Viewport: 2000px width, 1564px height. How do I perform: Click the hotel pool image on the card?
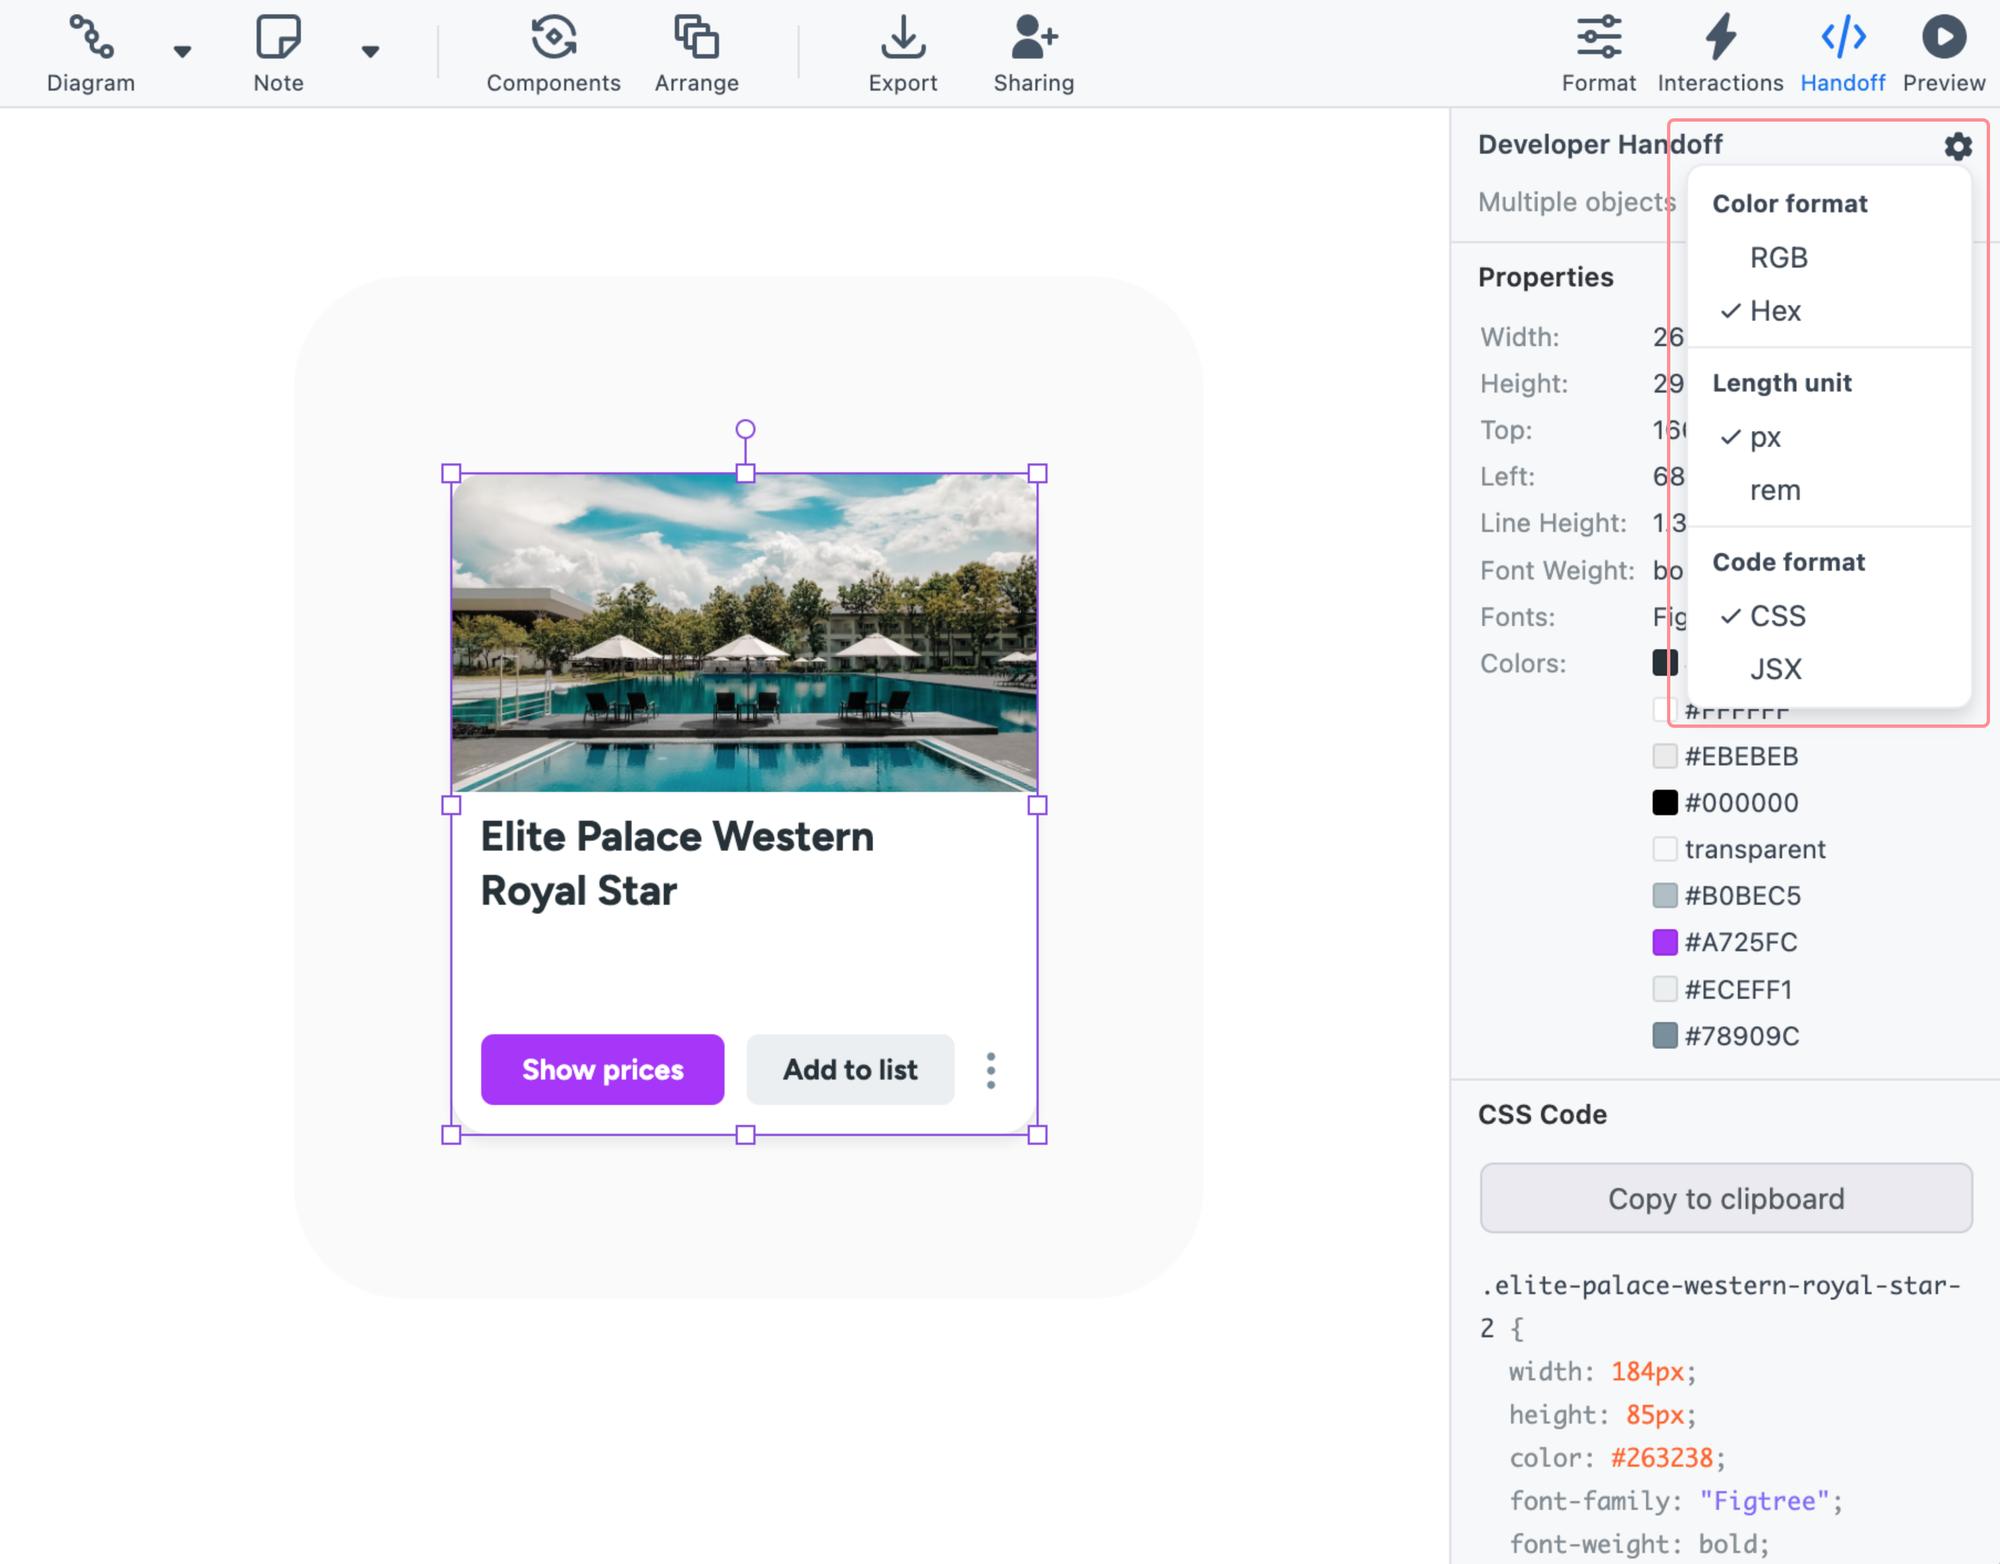[x=745, y=633]
